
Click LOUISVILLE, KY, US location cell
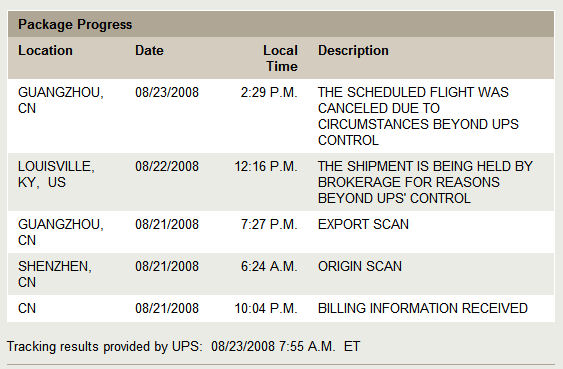tap(56, 174)
